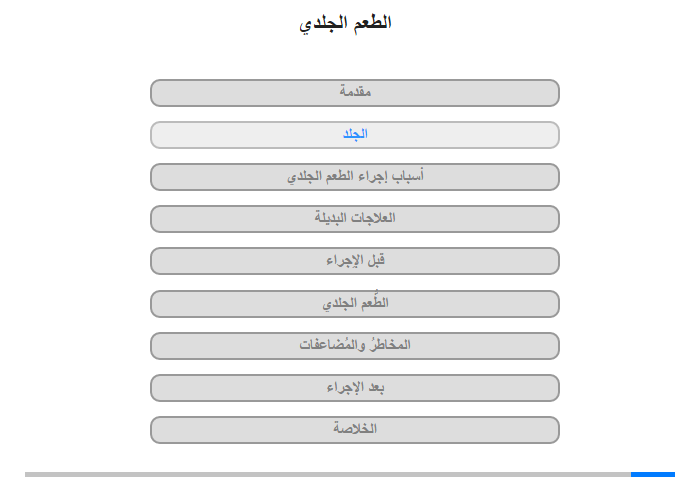View the risks and complications chapter
The height and width of the screenshot is (480, 700).
coord(355,345)
